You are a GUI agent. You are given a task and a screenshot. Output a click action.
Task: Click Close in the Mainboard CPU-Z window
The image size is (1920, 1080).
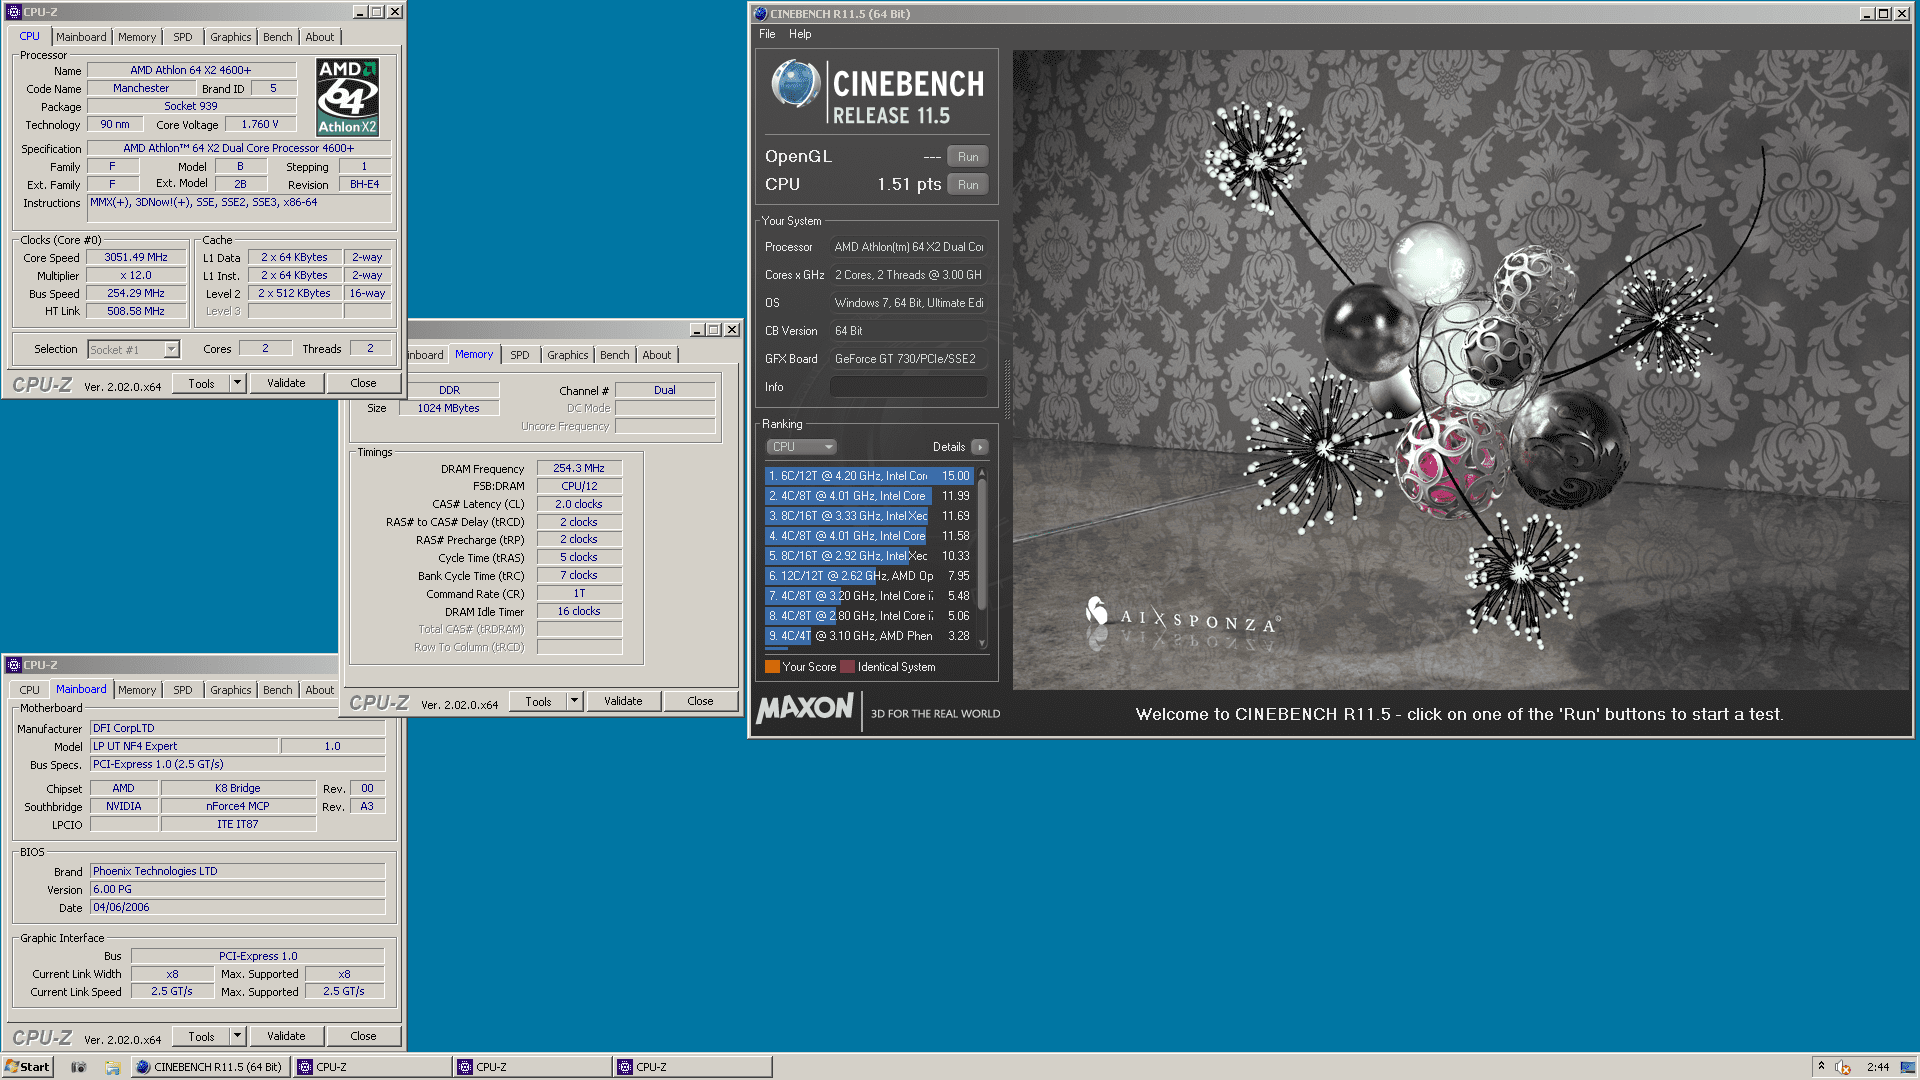363,1036
